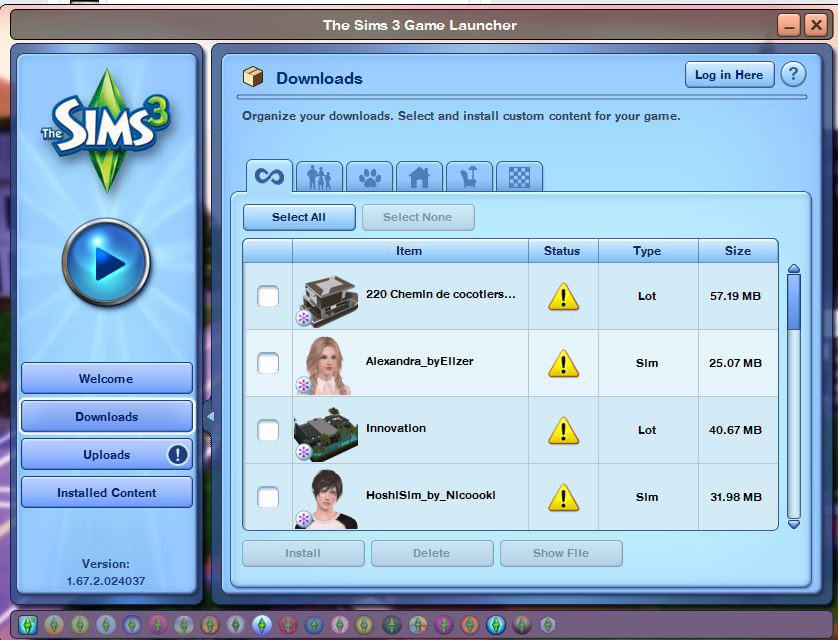This screenshot has height=640, width=838.
Task: Check the box for Alexandra_byElizer
Action: tap(268, 363)
